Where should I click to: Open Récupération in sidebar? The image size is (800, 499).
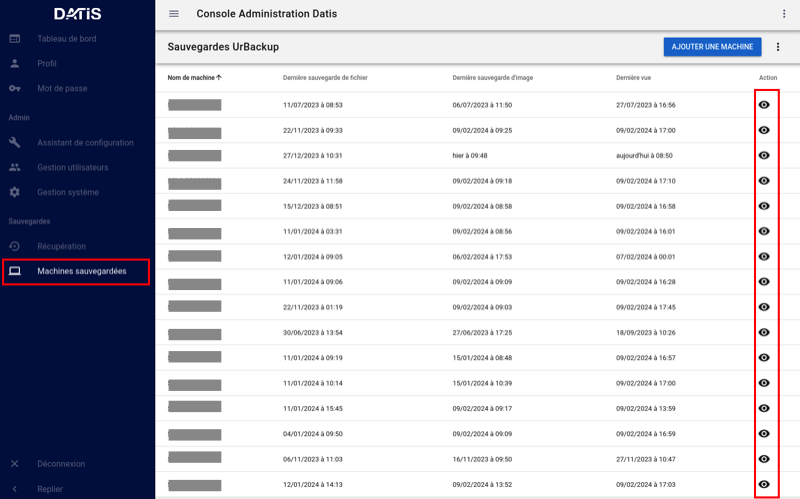(x=61, y=246)
